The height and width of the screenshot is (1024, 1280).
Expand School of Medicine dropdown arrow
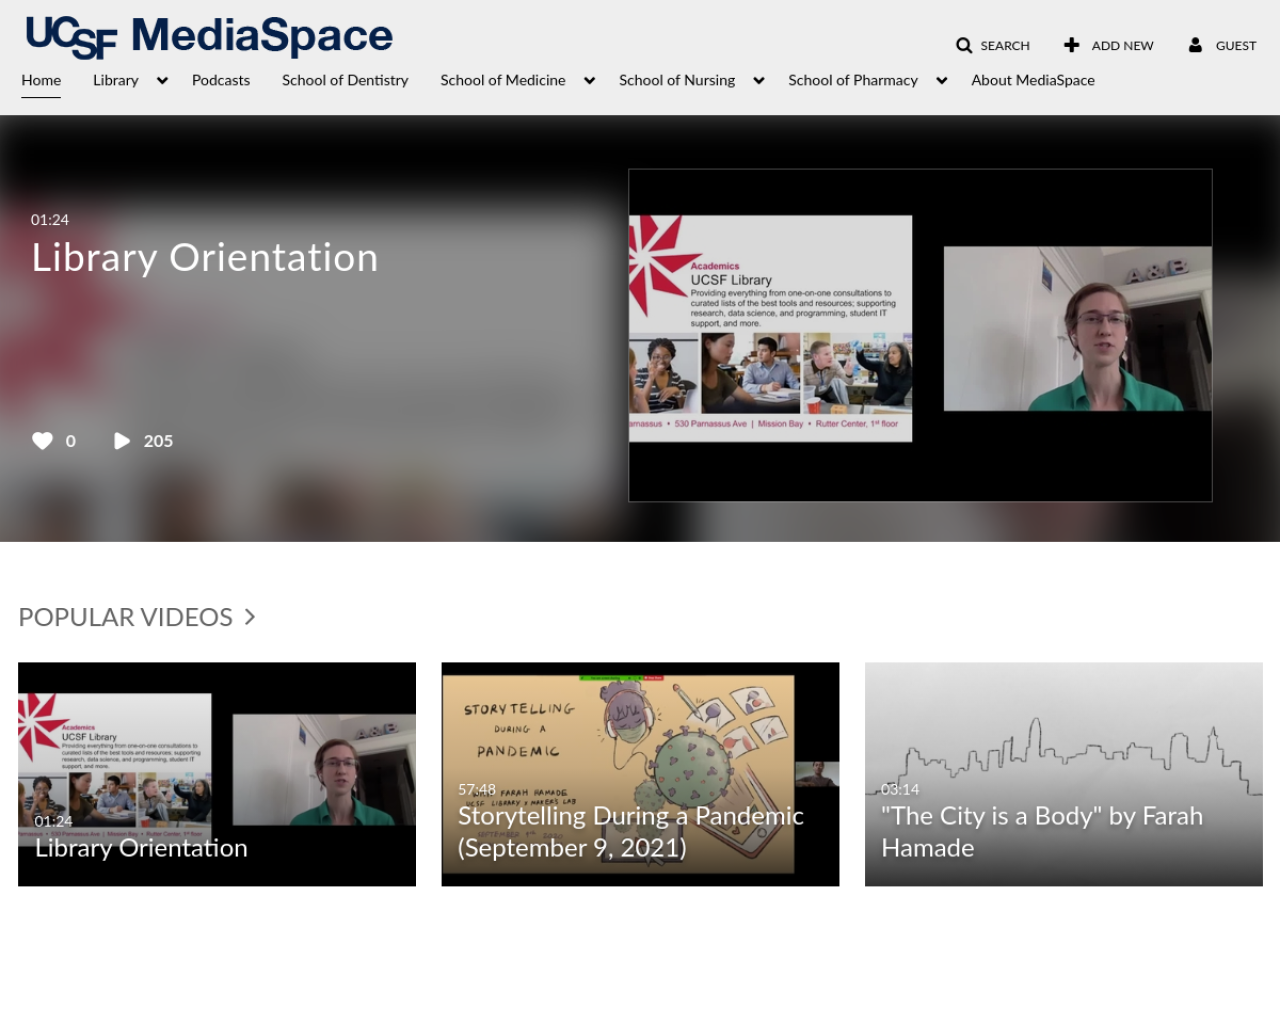pos(590,81)
